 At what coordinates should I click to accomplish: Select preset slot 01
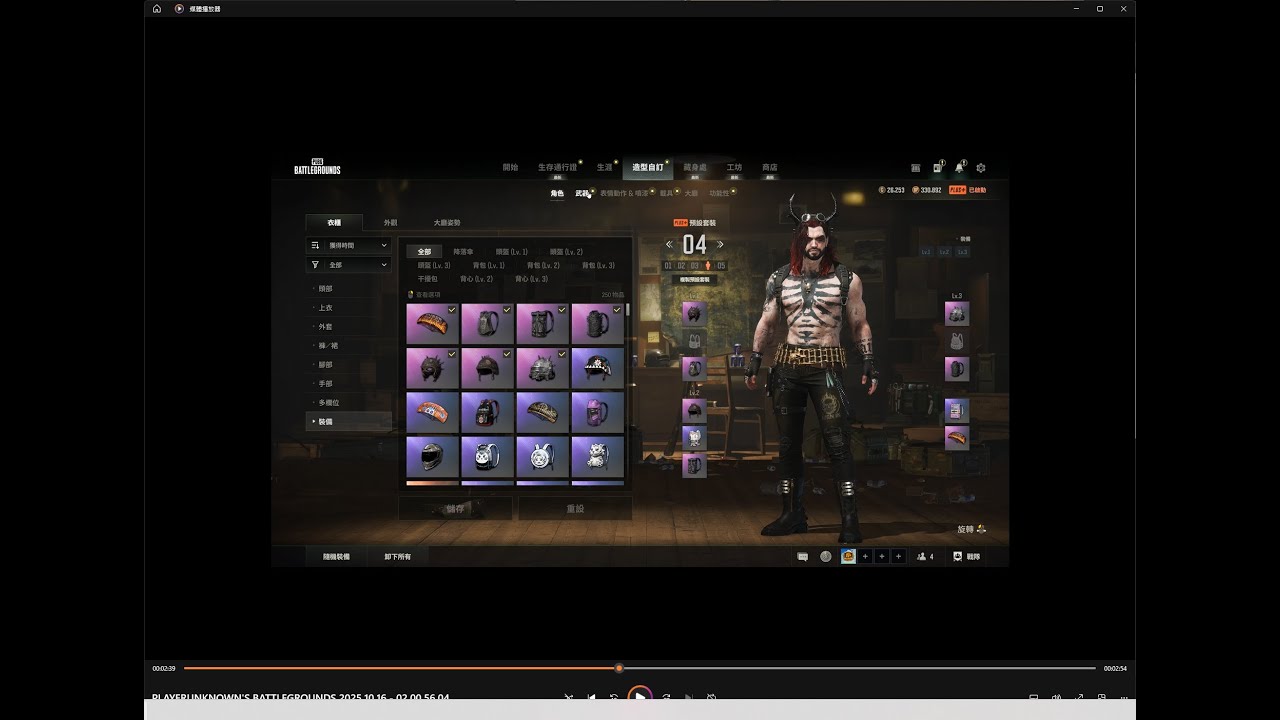(668, 266)
